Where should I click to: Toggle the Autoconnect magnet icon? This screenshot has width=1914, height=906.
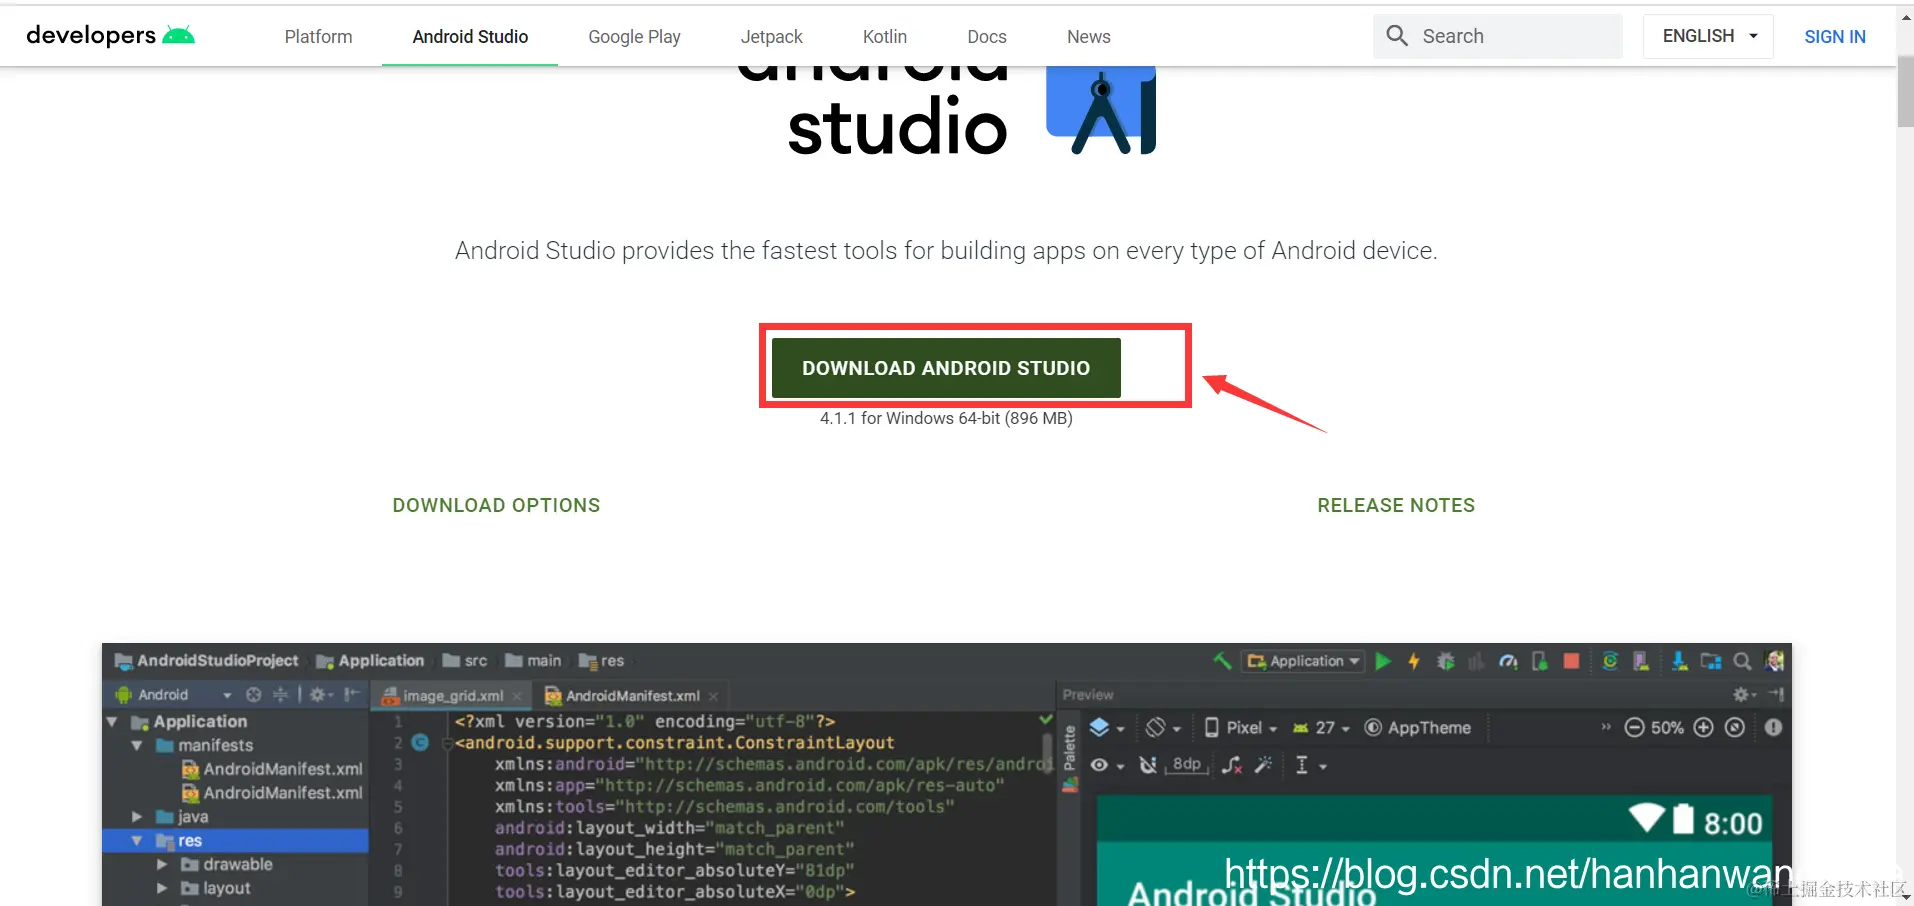(1148, 765)
